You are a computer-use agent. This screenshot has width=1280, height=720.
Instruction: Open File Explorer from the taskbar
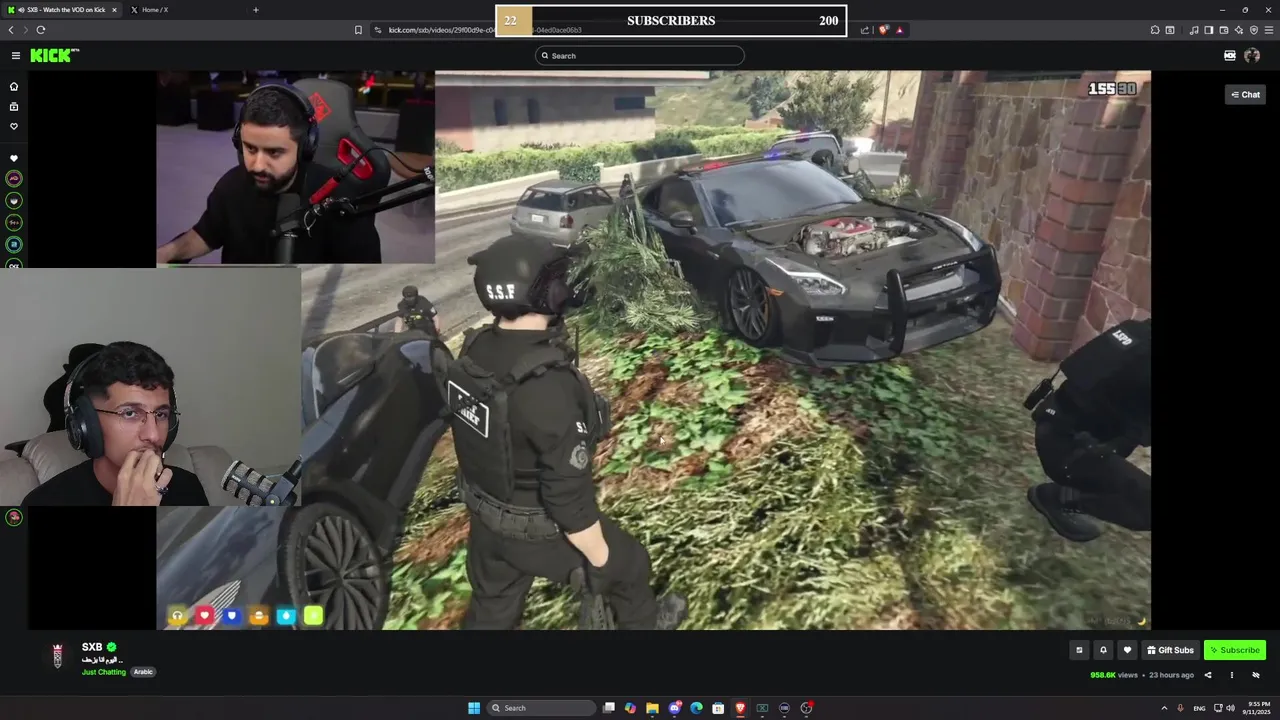point(652,708)
